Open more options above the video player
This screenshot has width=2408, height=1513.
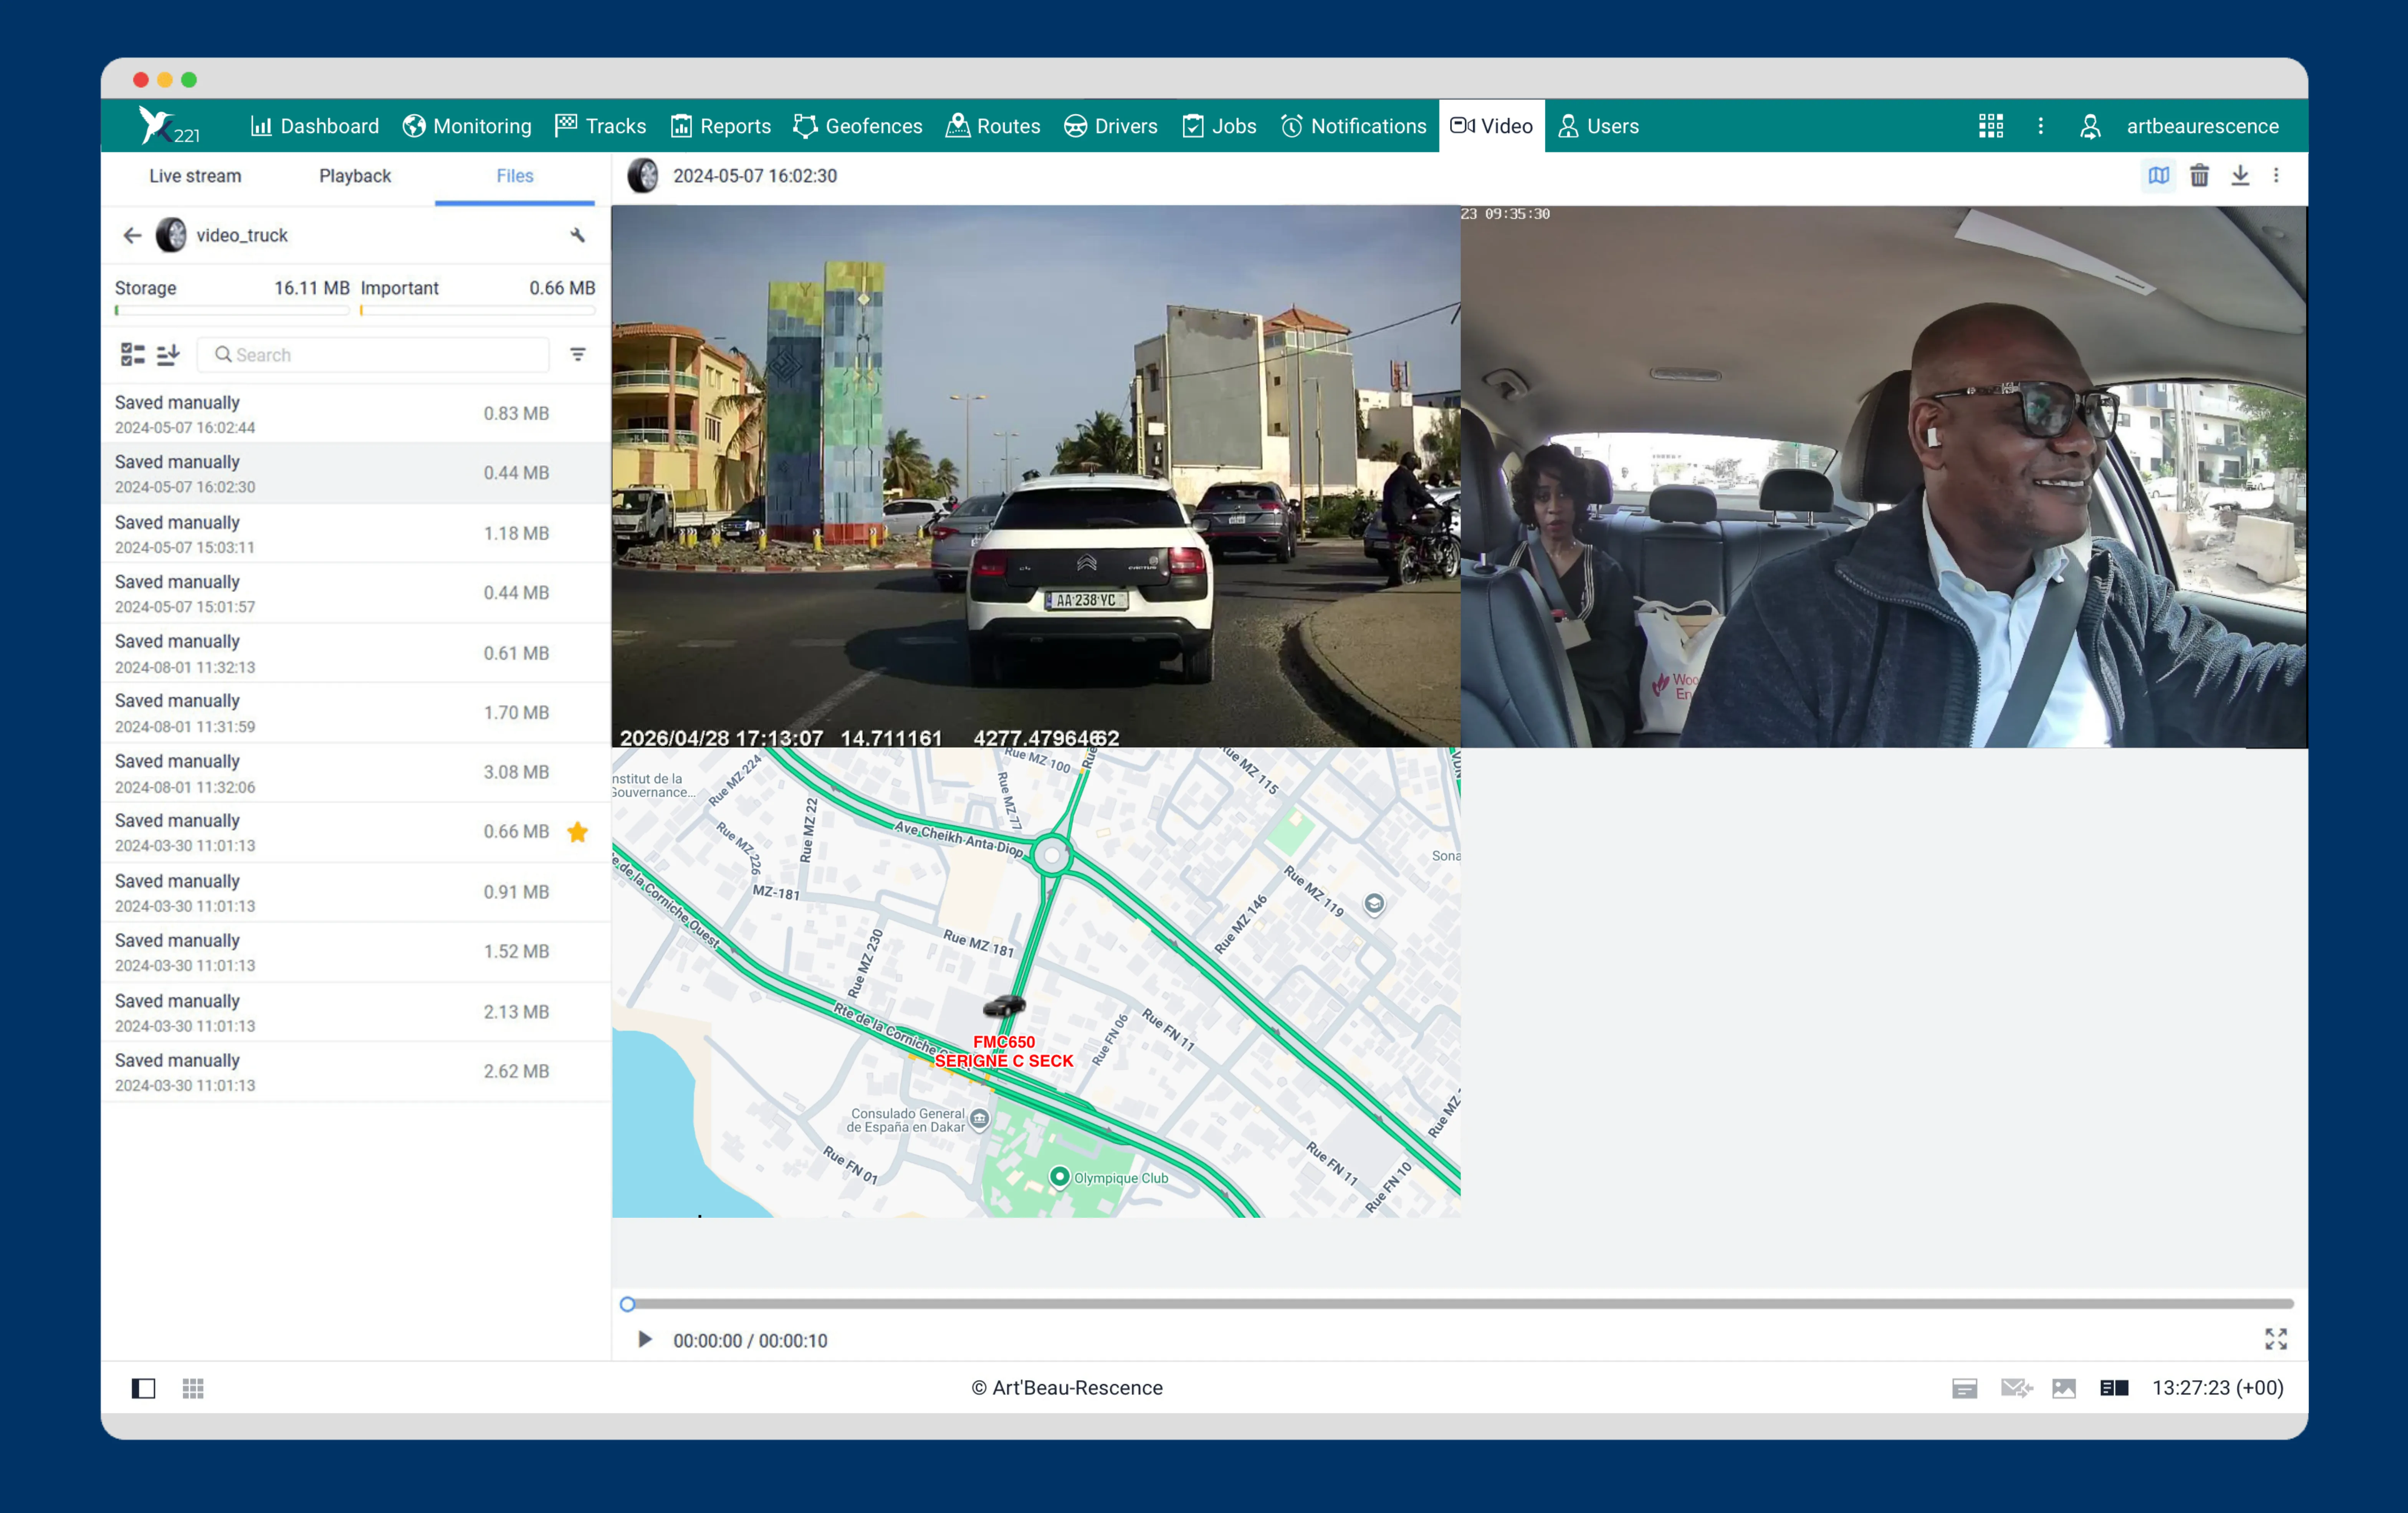(2276, 176)
